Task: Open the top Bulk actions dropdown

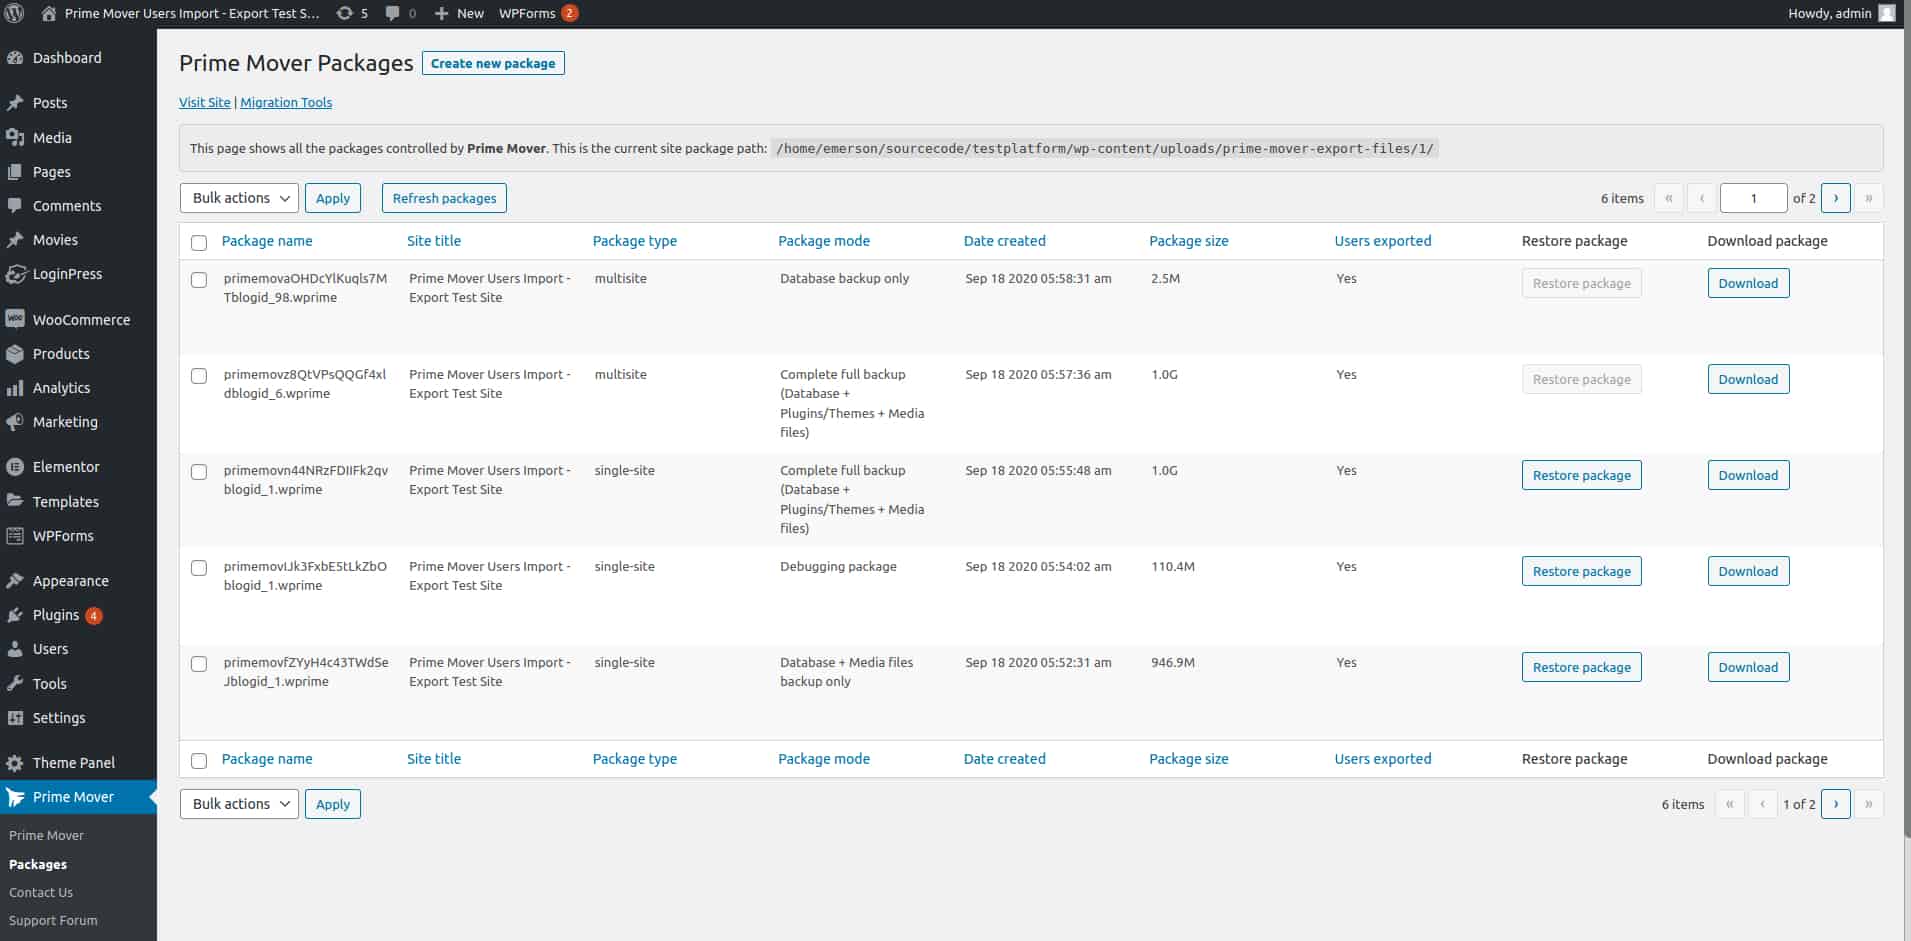Action: pos(239,198)
